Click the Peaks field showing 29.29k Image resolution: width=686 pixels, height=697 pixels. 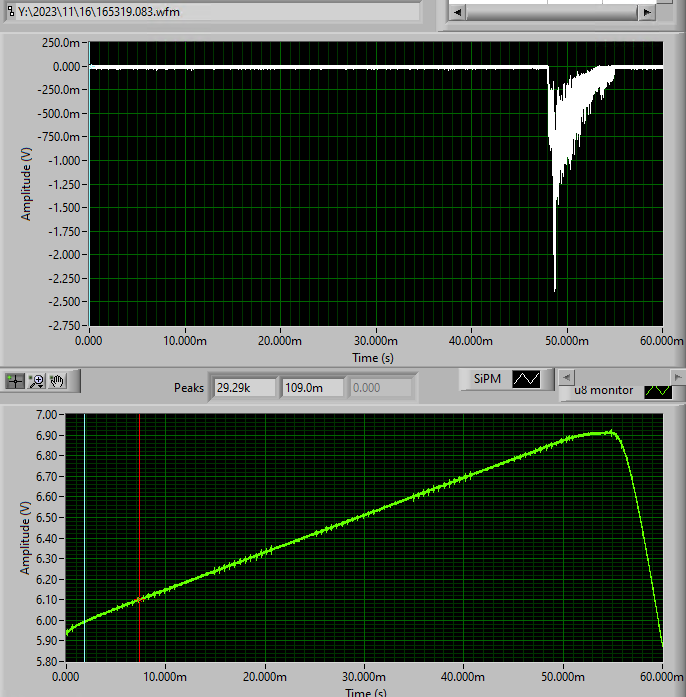[245, 388]
